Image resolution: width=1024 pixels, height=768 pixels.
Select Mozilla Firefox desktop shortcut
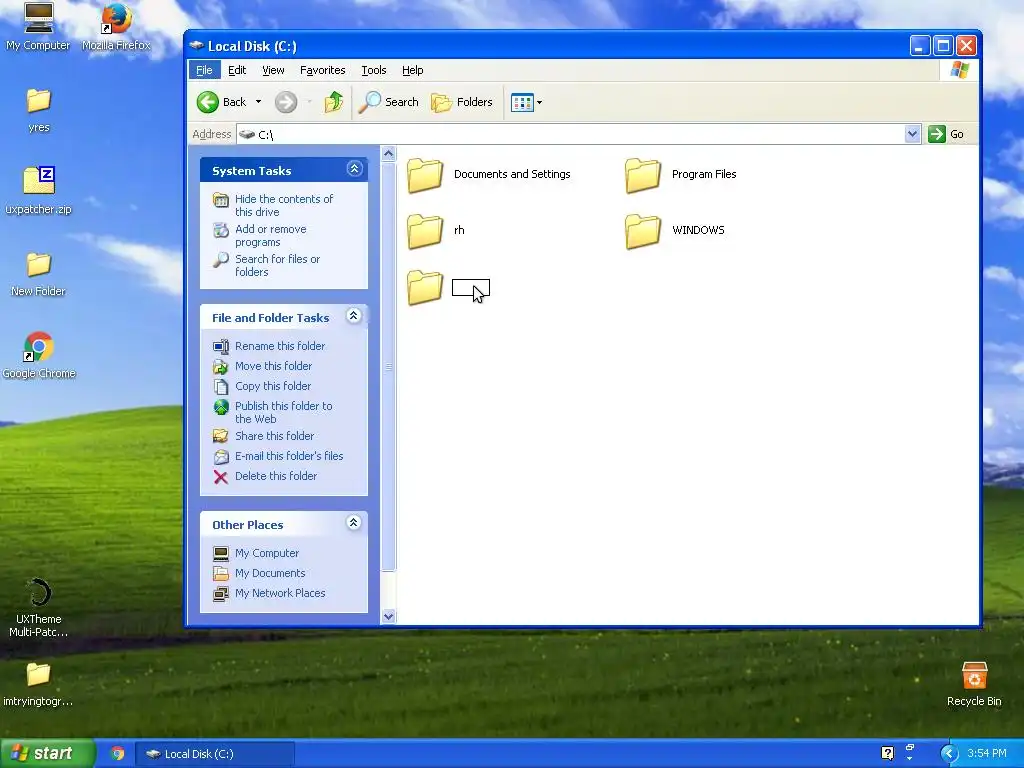(x=116, y=27)
